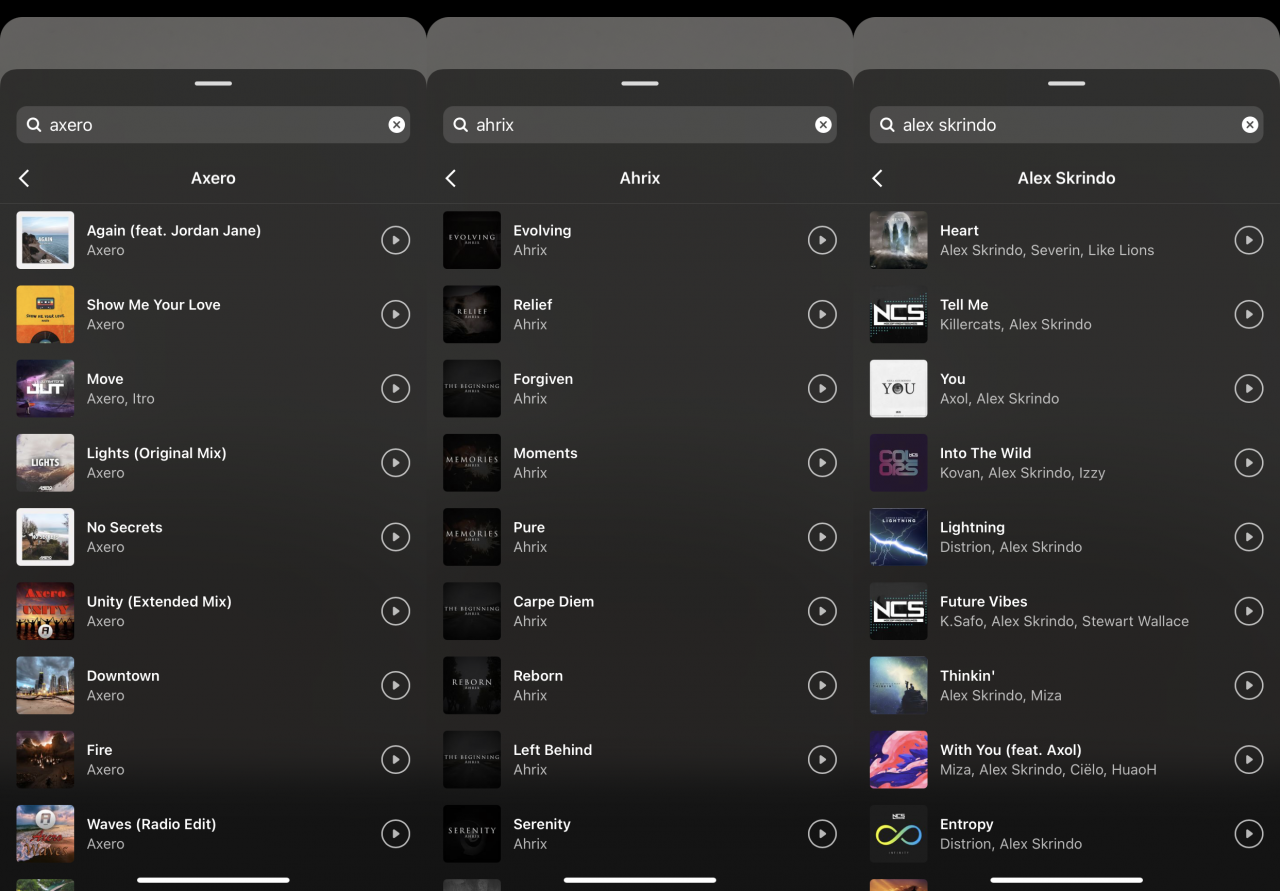Click the axero search input field
This screenshot has height=891, width=1280.
[210, 125]
